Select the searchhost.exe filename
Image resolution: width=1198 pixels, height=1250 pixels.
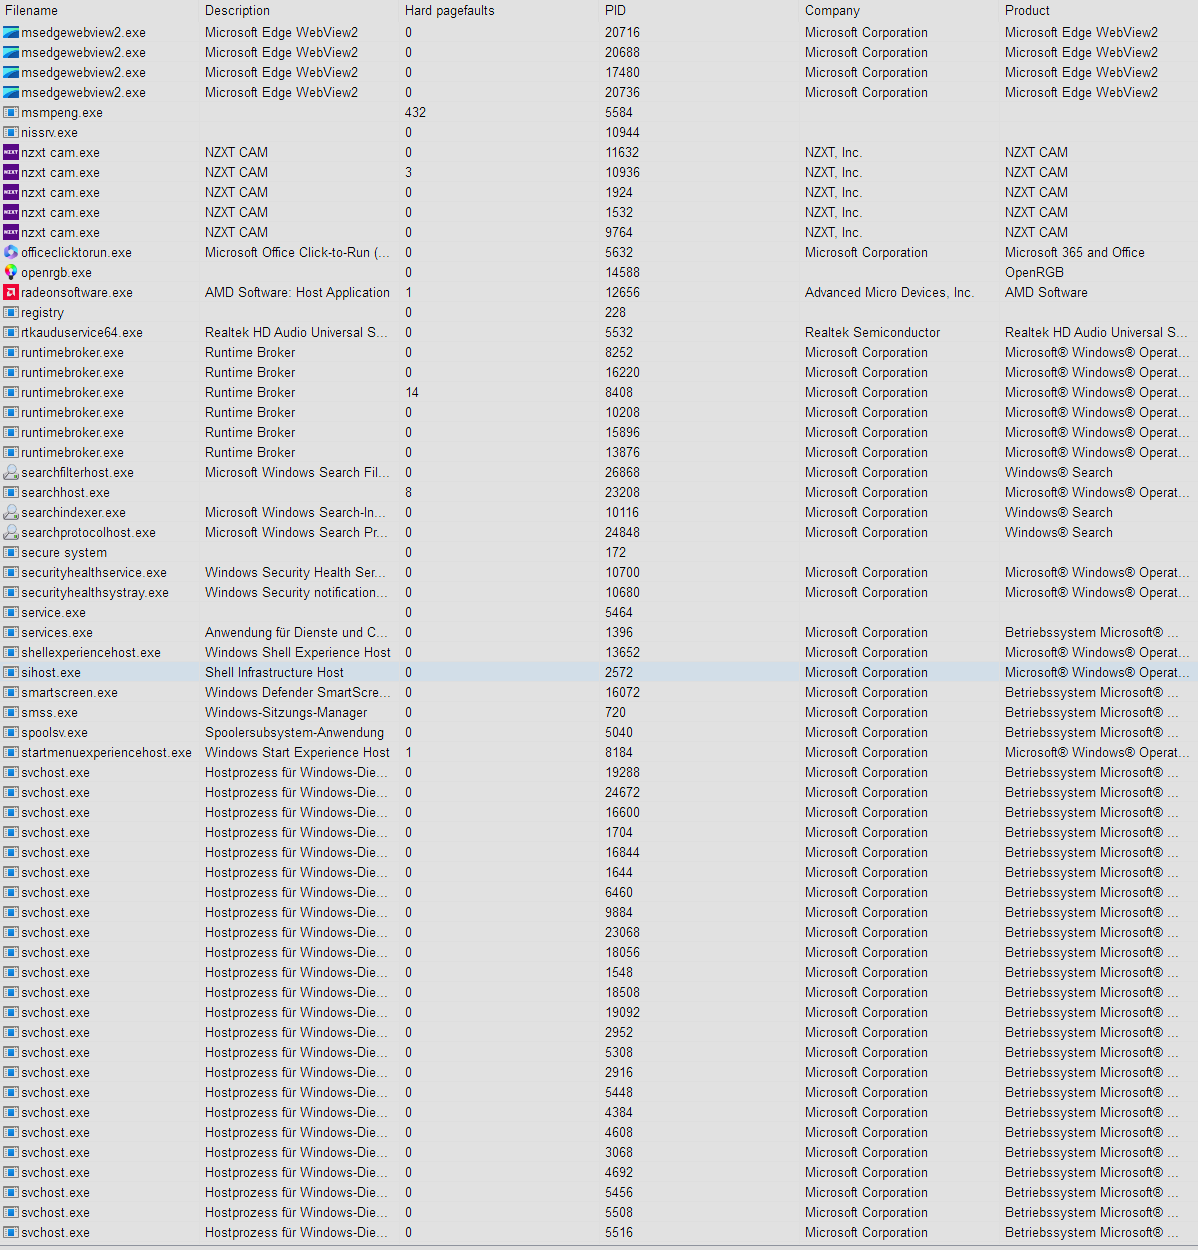(x=65, y=492)
